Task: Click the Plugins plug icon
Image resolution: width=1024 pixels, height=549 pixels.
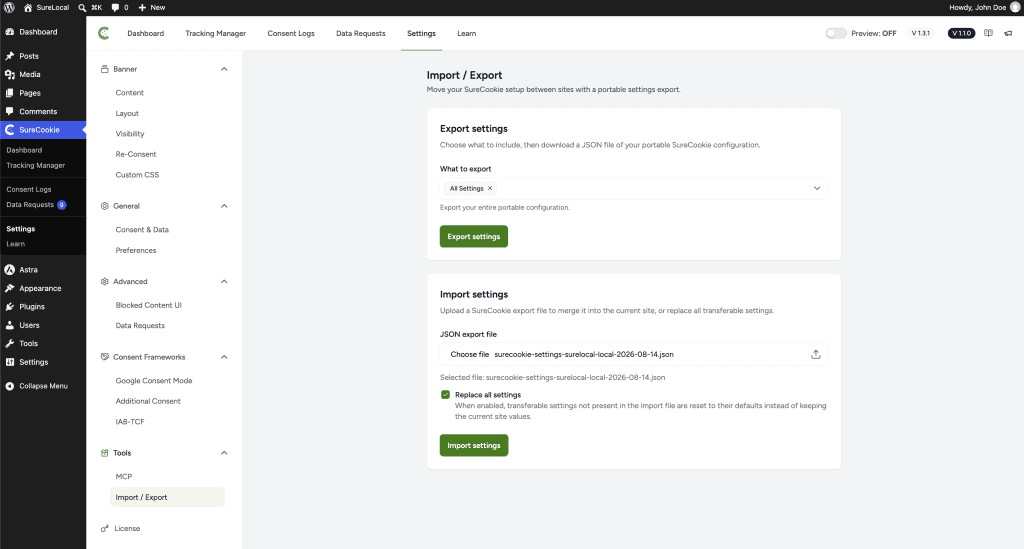Action: (x=10, y=307)
